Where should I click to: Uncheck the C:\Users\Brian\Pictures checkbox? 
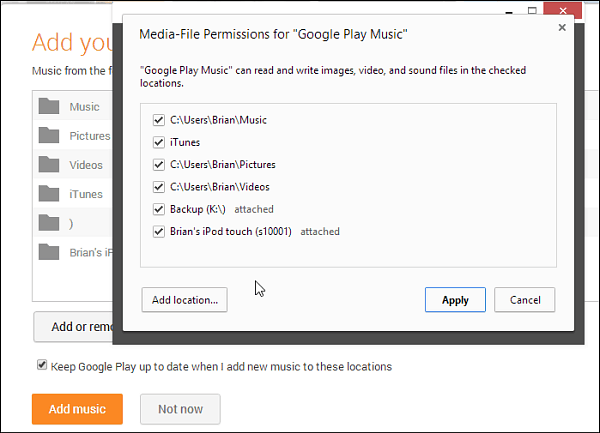[159, 164]
